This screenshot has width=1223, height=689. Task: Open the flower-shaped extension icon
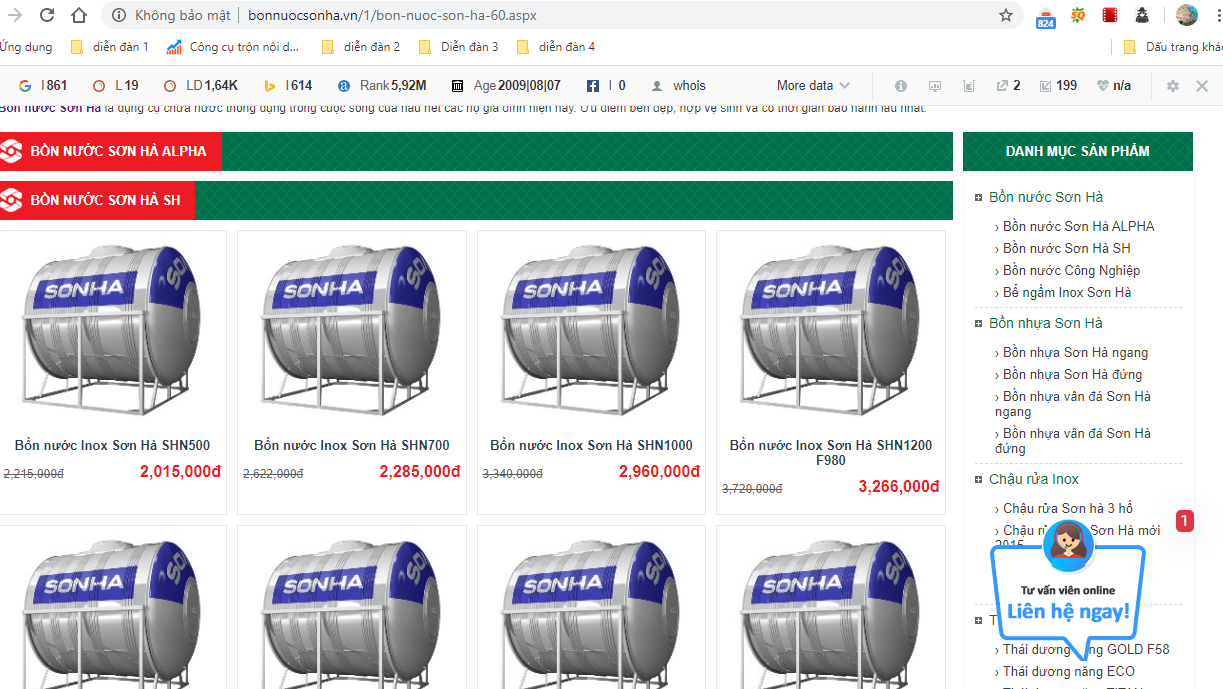(x=1078, y=15)
